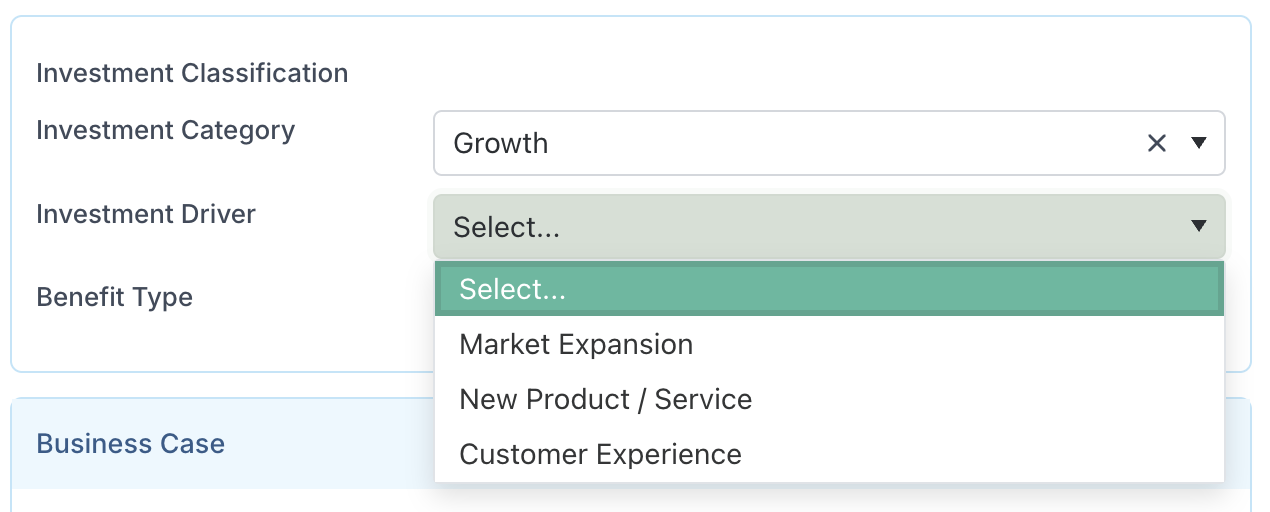Image resolution: width=1270 pixels, height=512 pixels.
Task: Click the Investment Driver dropdown arrow
Action: click(x=1199, y=227)
